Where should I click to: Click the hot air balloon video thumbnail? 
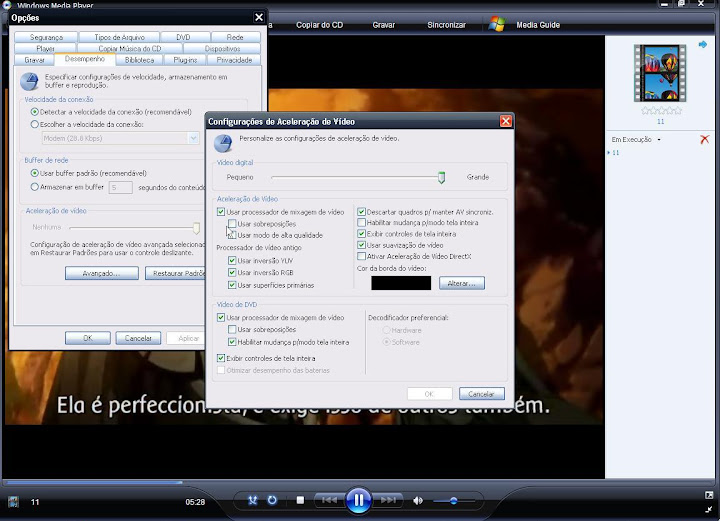click(660, 73)
